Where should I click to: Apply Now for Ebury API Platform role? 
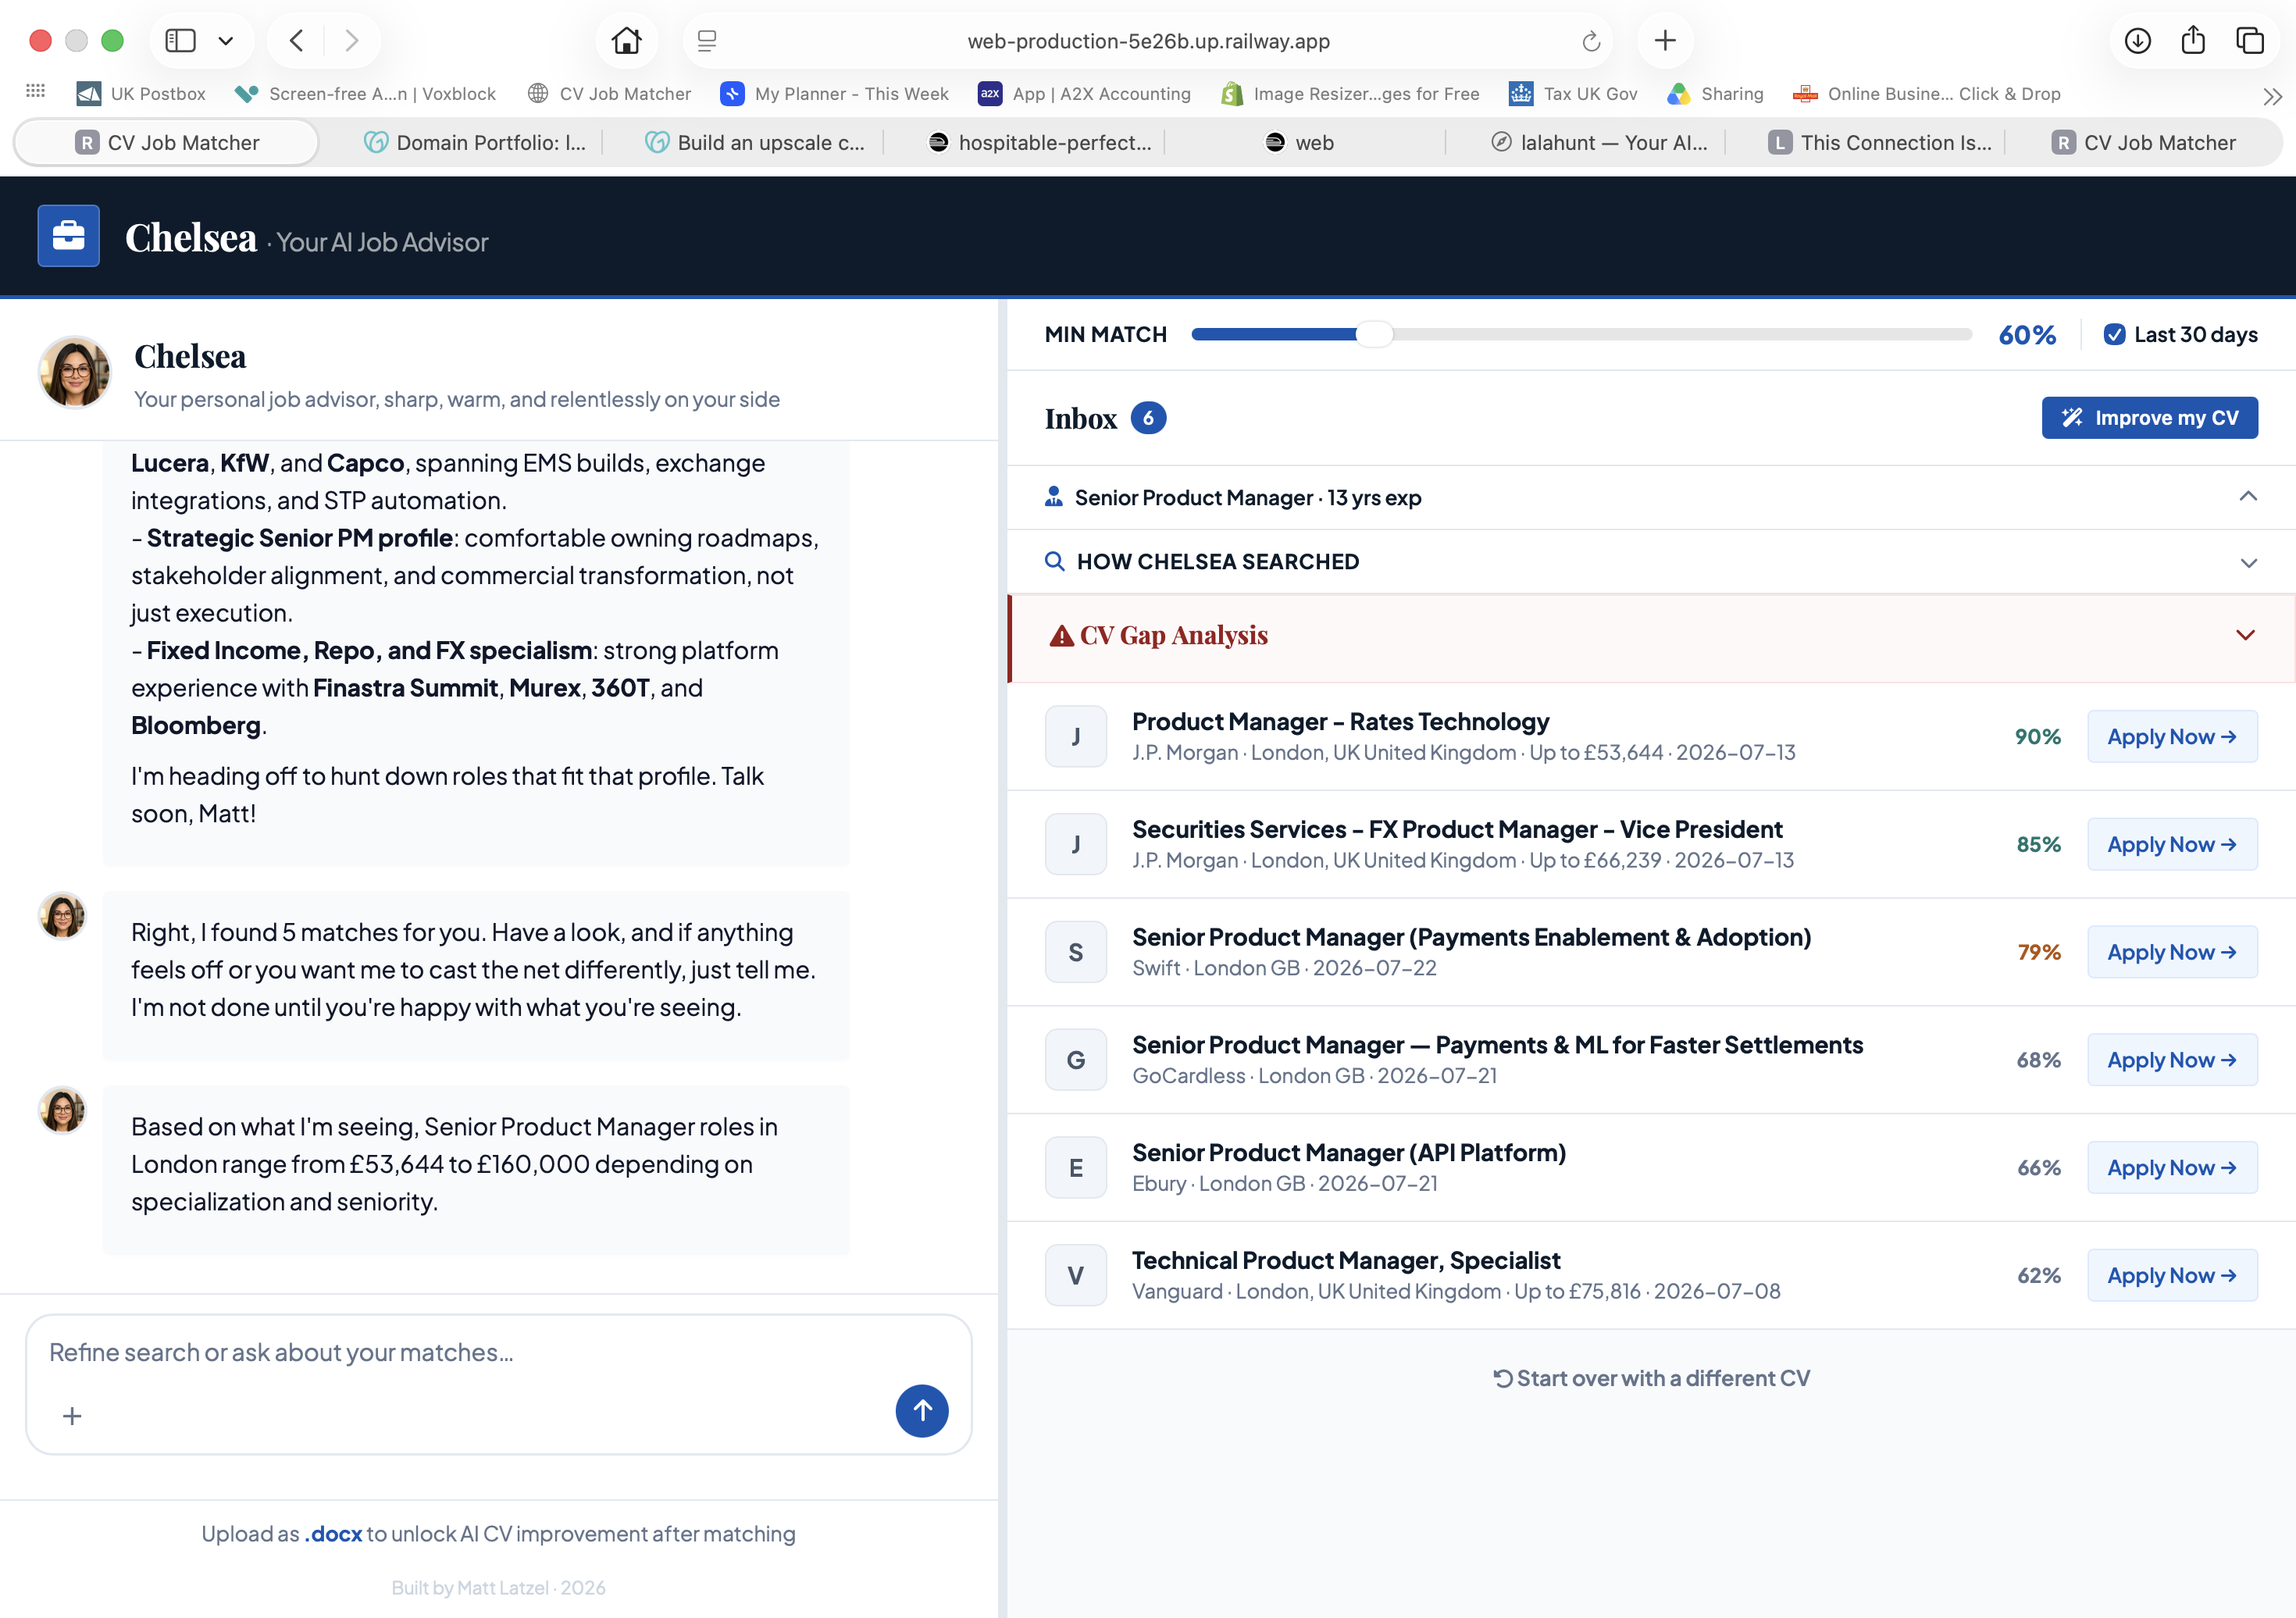[2172, 1168]
